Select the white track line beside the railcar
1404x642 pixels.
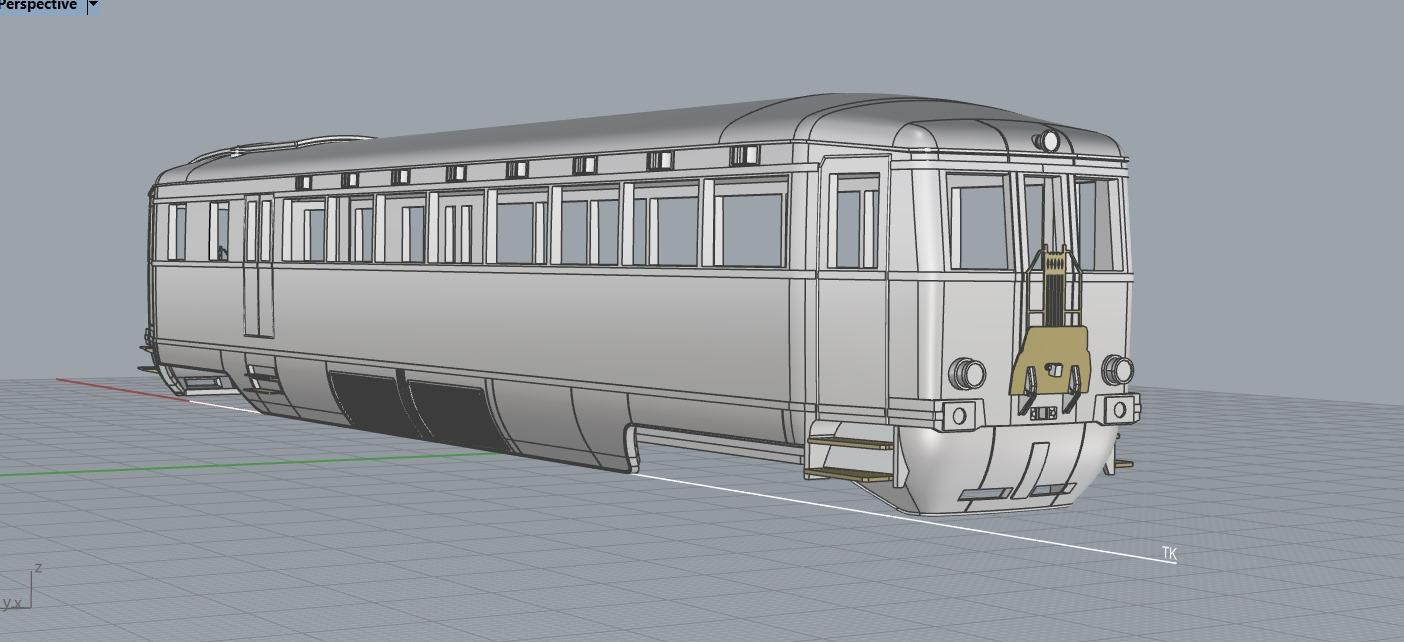(x=900, y=516)
